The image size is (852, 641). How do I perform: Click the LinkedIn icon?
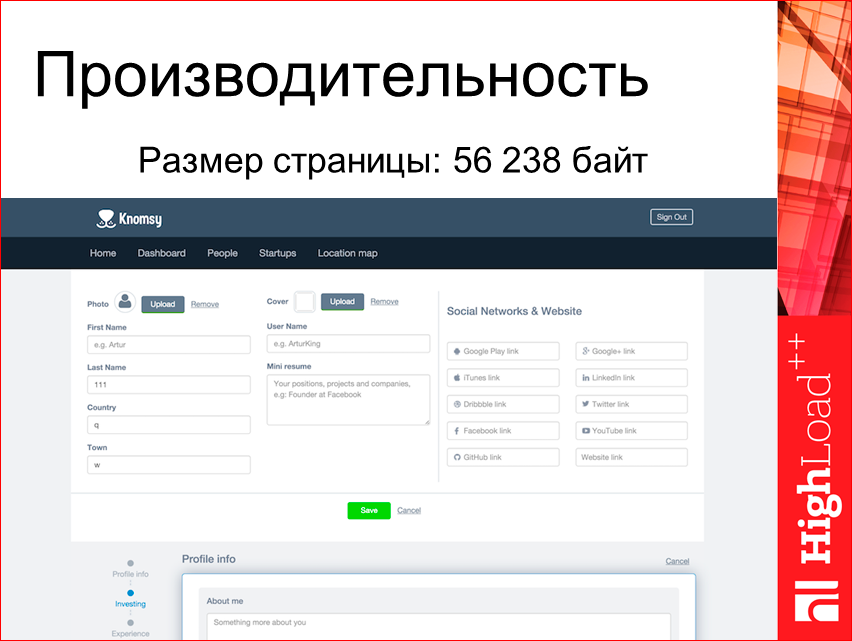(x=584, y=377)
